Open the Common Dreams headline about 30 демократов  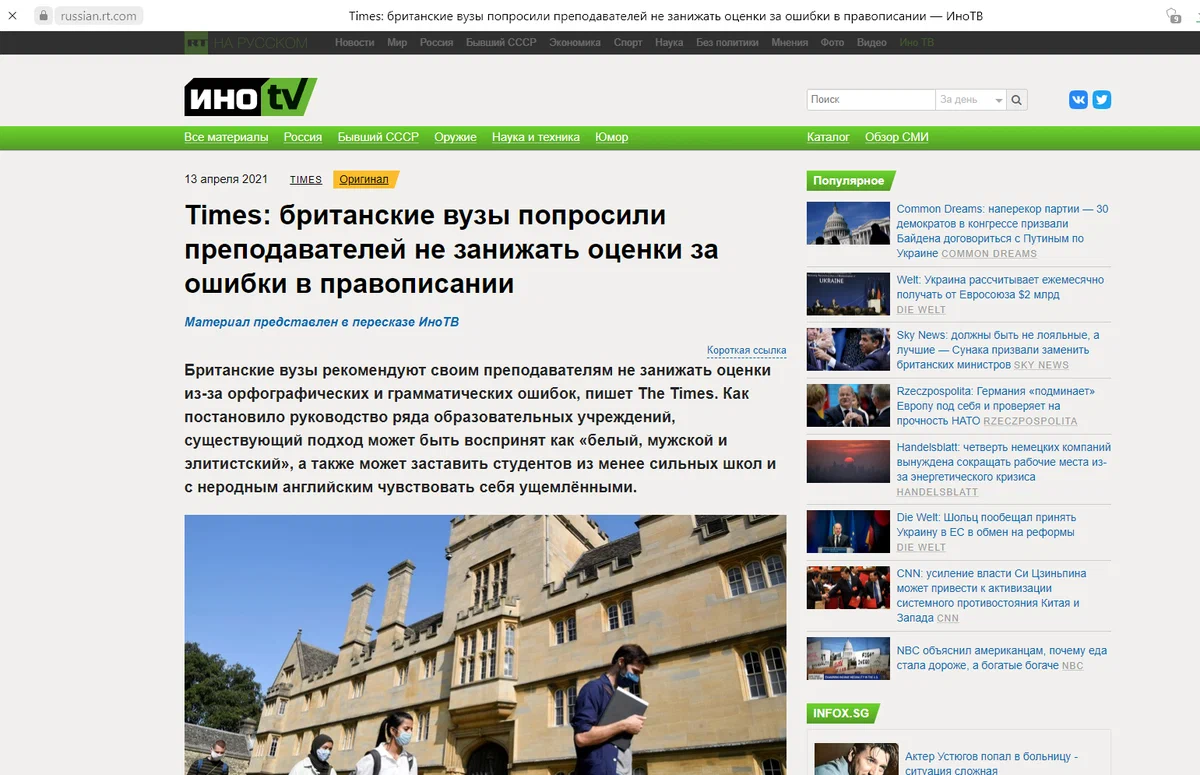pos(1002,231)
